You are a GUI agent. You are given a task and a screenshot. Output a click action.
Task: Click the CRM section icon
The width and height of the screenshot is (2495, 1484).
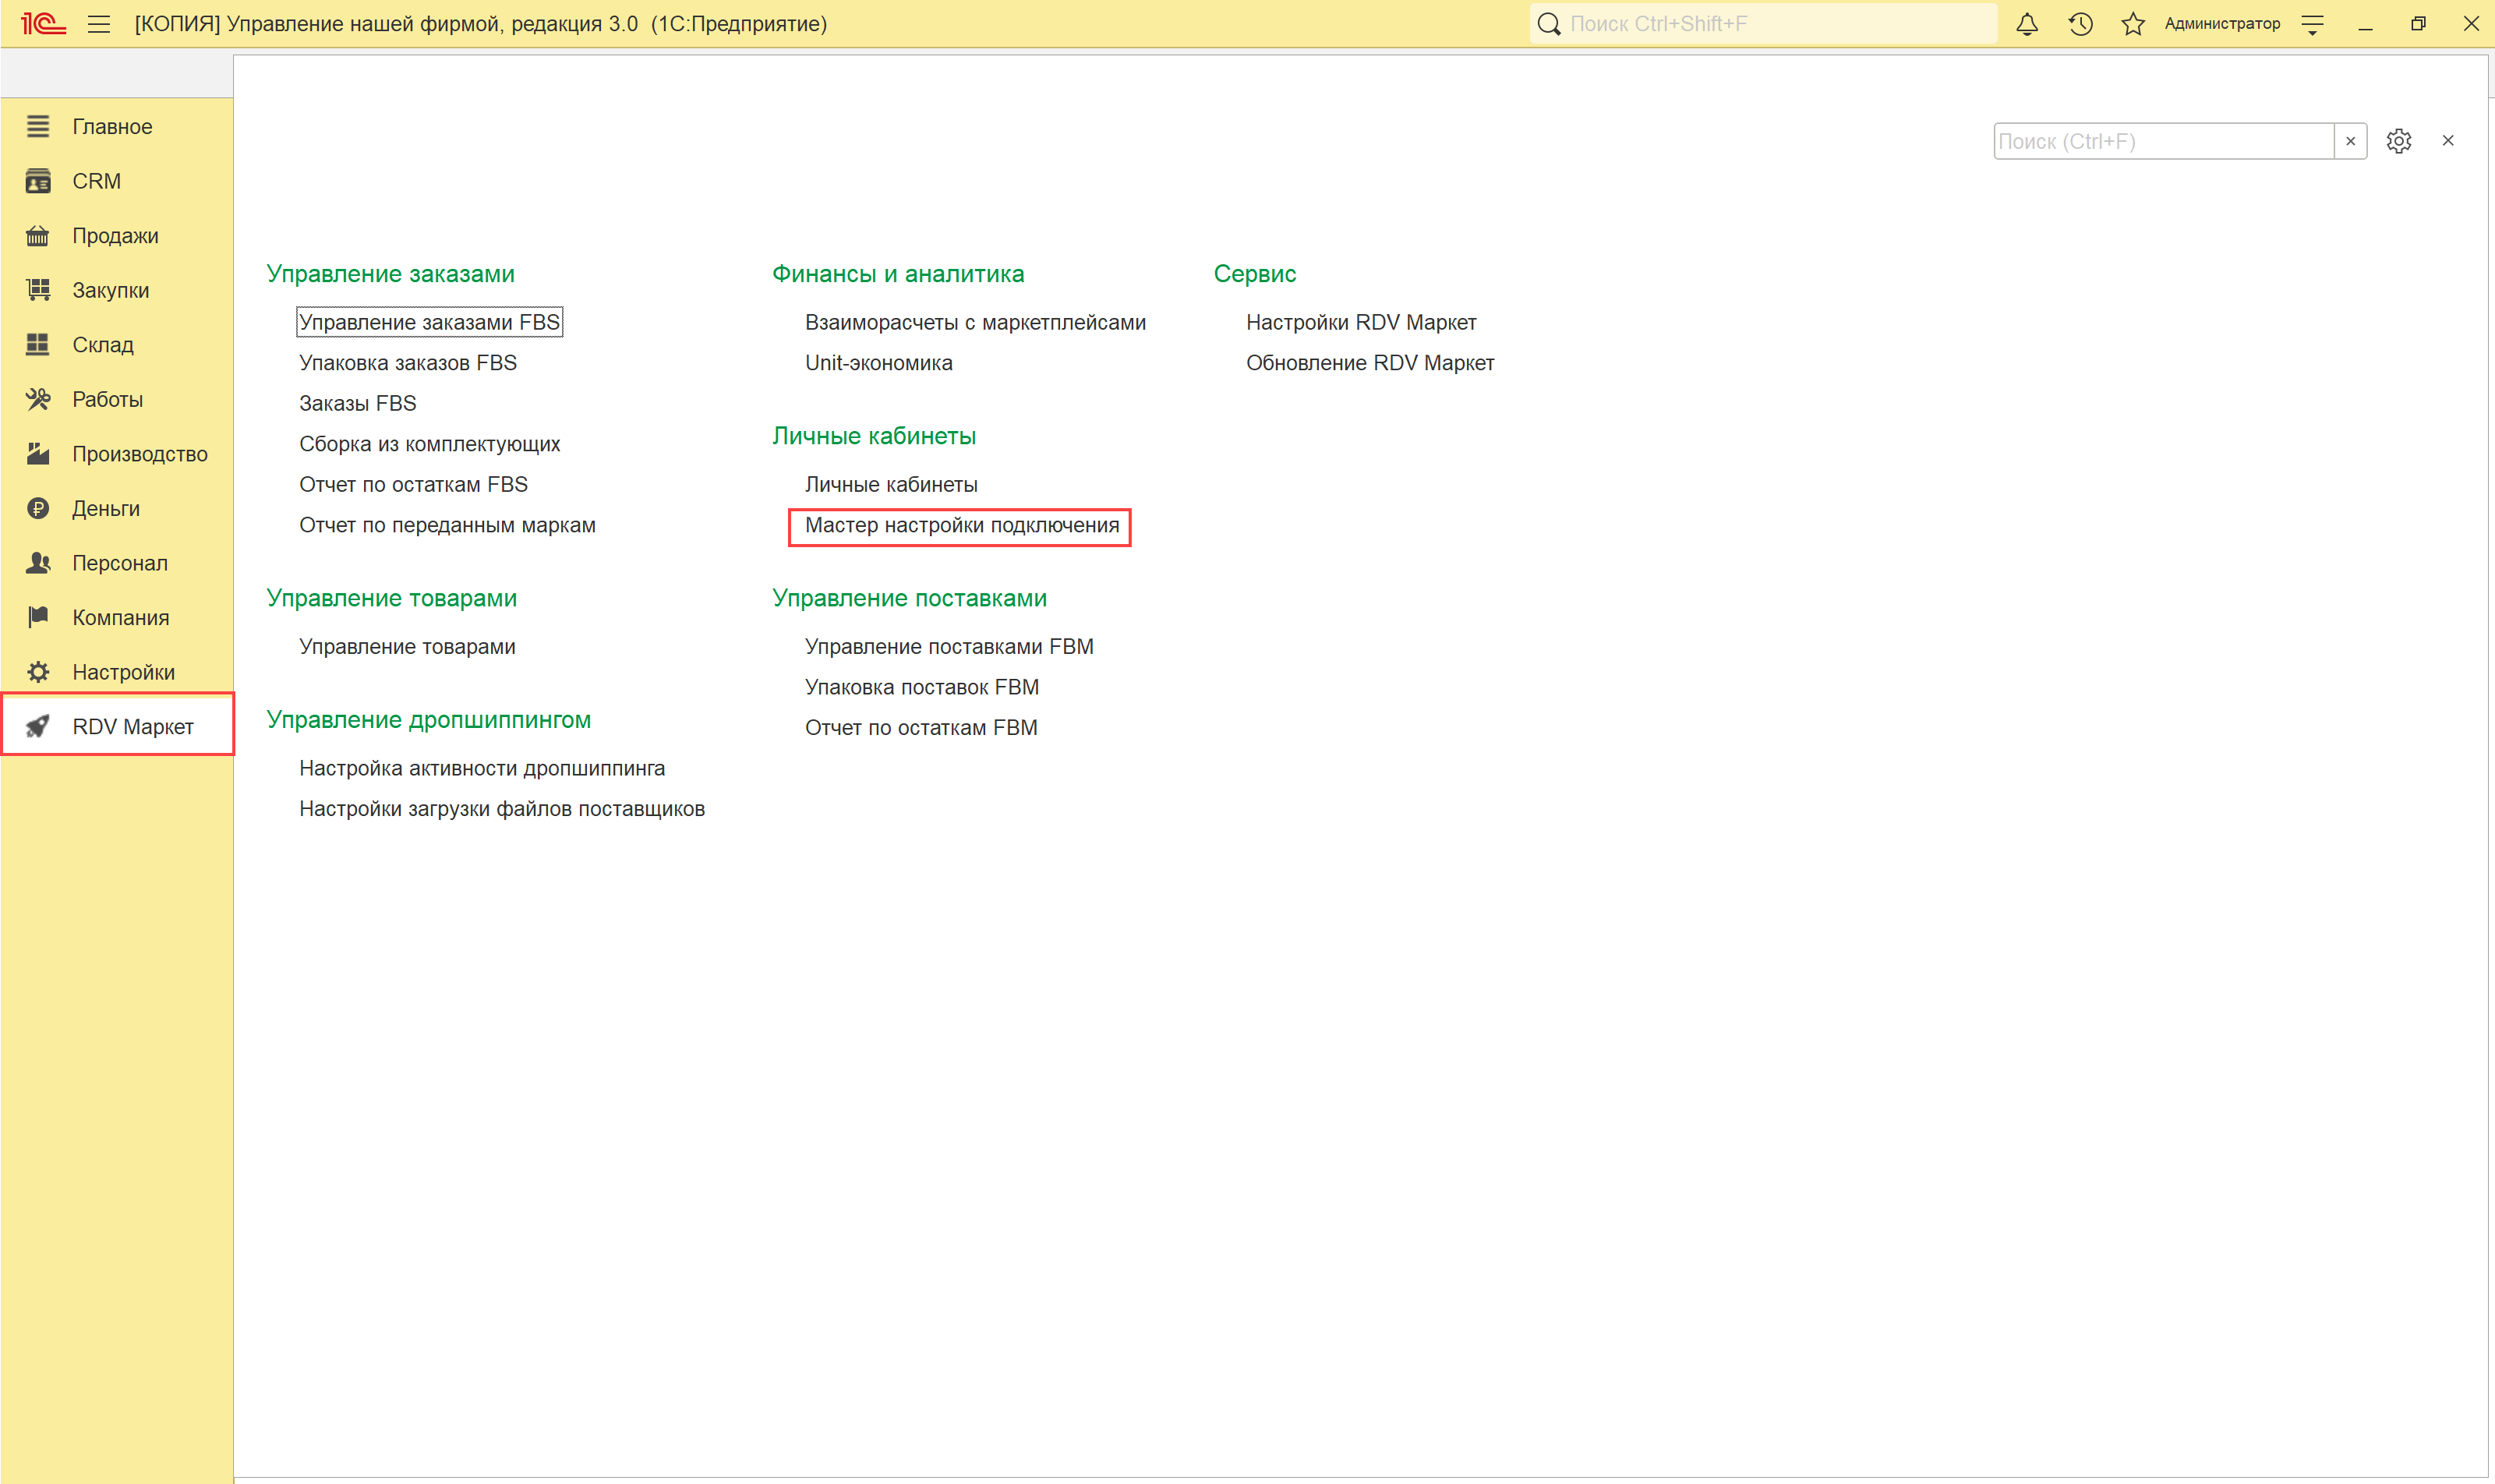click(38, 181)
